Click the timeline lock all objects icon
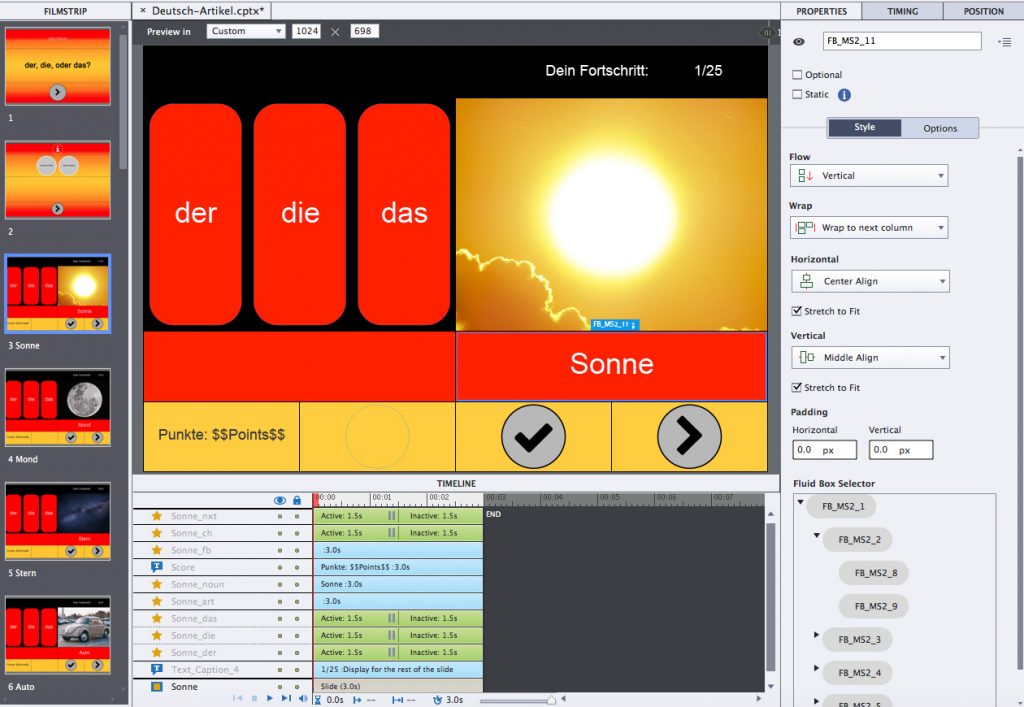This screenshot has width=1024, height=707. (x=296, y=500)
